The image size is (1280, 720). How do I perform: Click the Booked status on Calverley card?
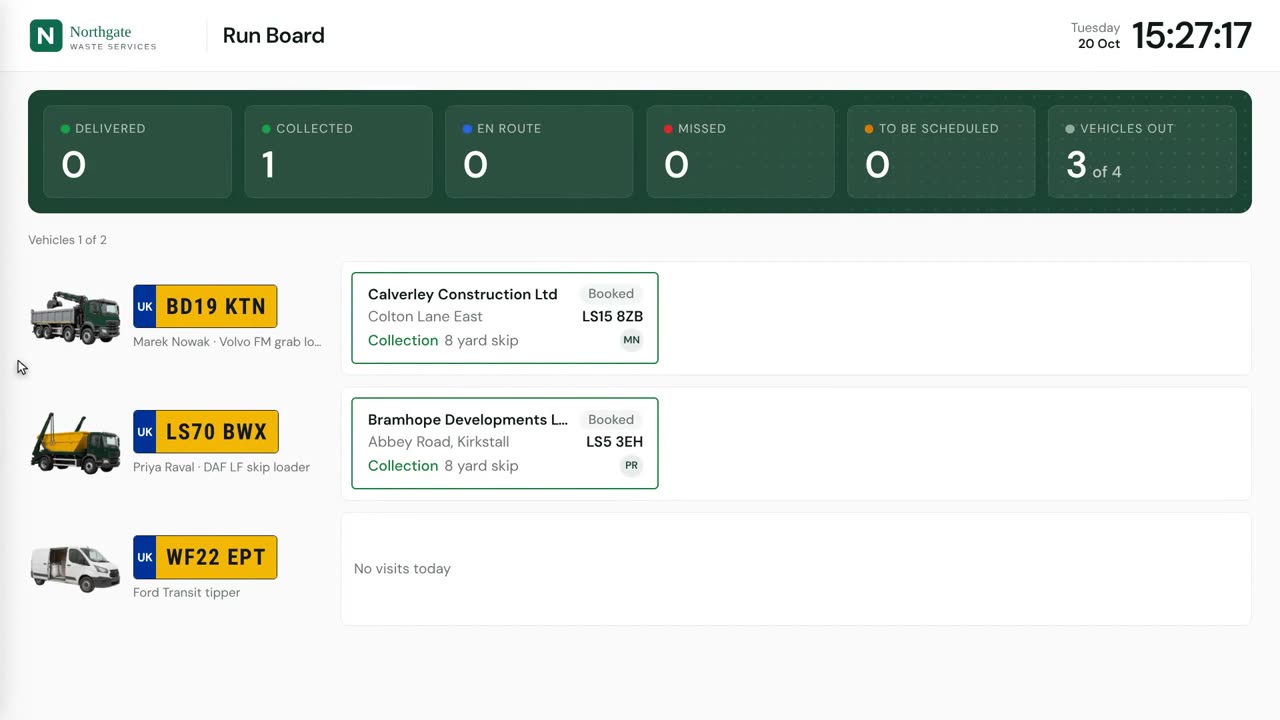[x=611, y=294]
